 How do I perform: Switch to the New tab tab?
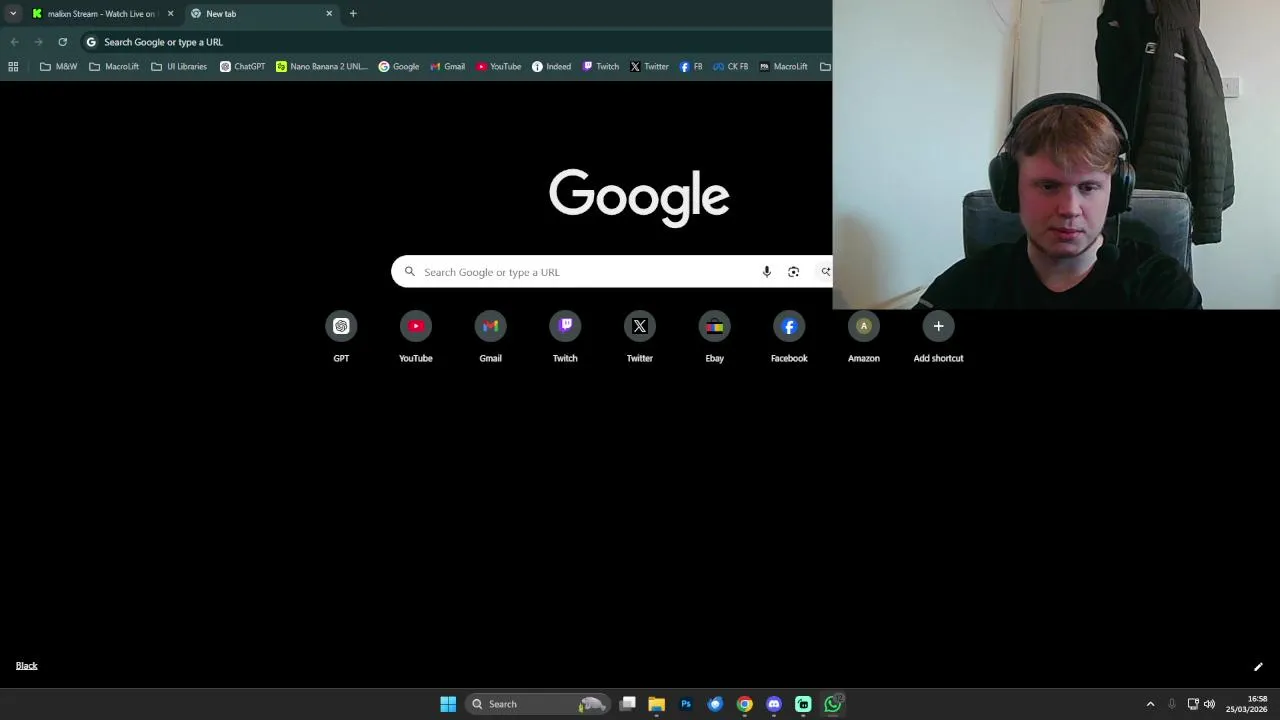pyautogui.click(x=262, y=14)
